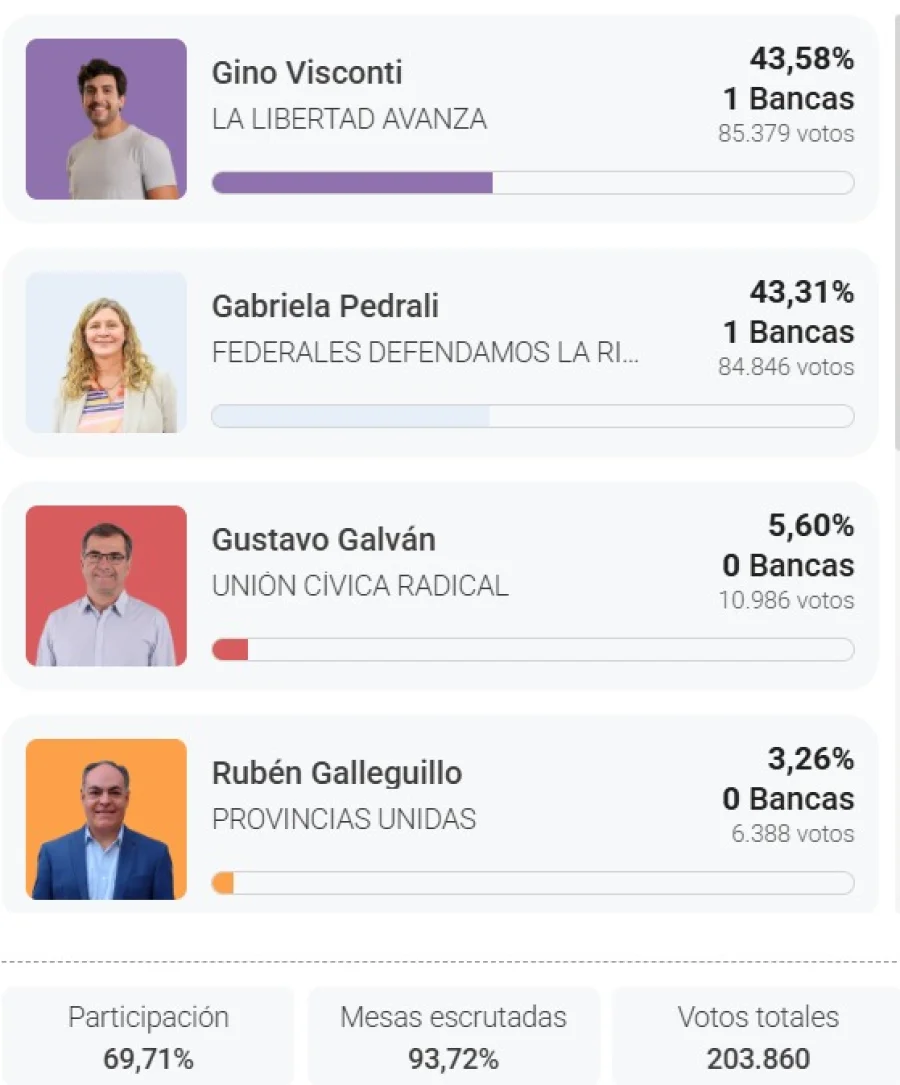
Task: Click Gabriela Pedrali's candidate photo
Action: click(x=106, y=352)
